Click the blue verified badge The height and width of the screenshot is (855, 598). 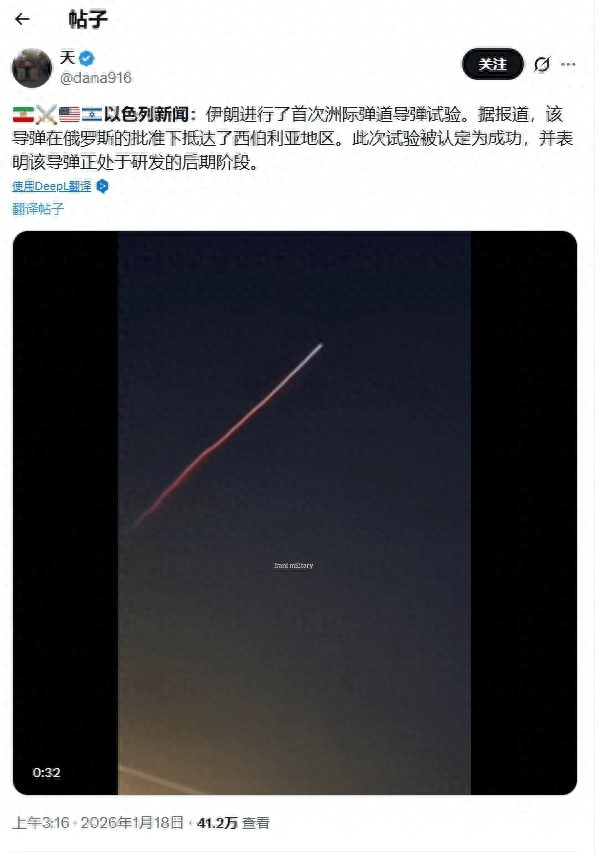point(87,58)
